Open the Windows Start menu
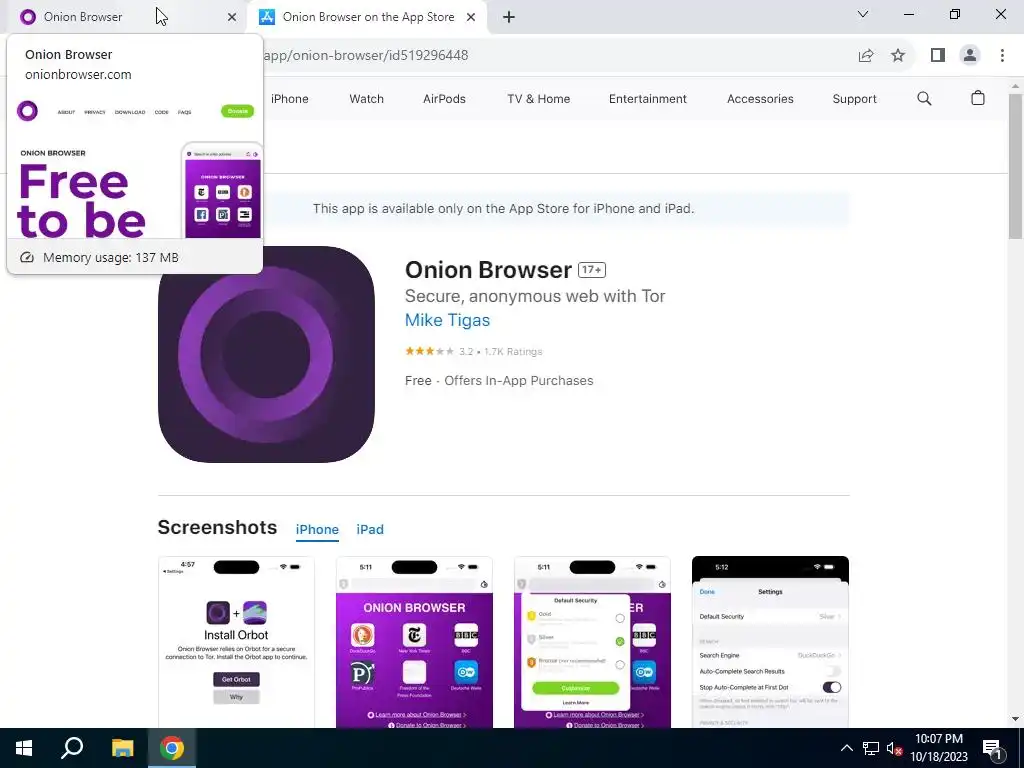This screenshot has height=768, width=1024. [24, 748]
